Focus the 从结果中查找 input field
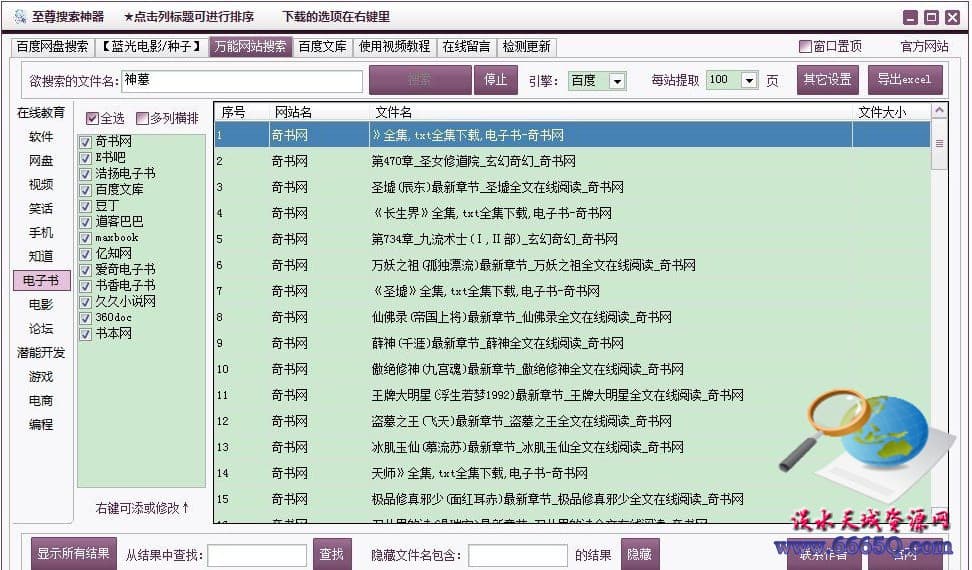Image resolution: width=972 pixels, height=570 pixels. pyautogui.click(x=257, y=555)
